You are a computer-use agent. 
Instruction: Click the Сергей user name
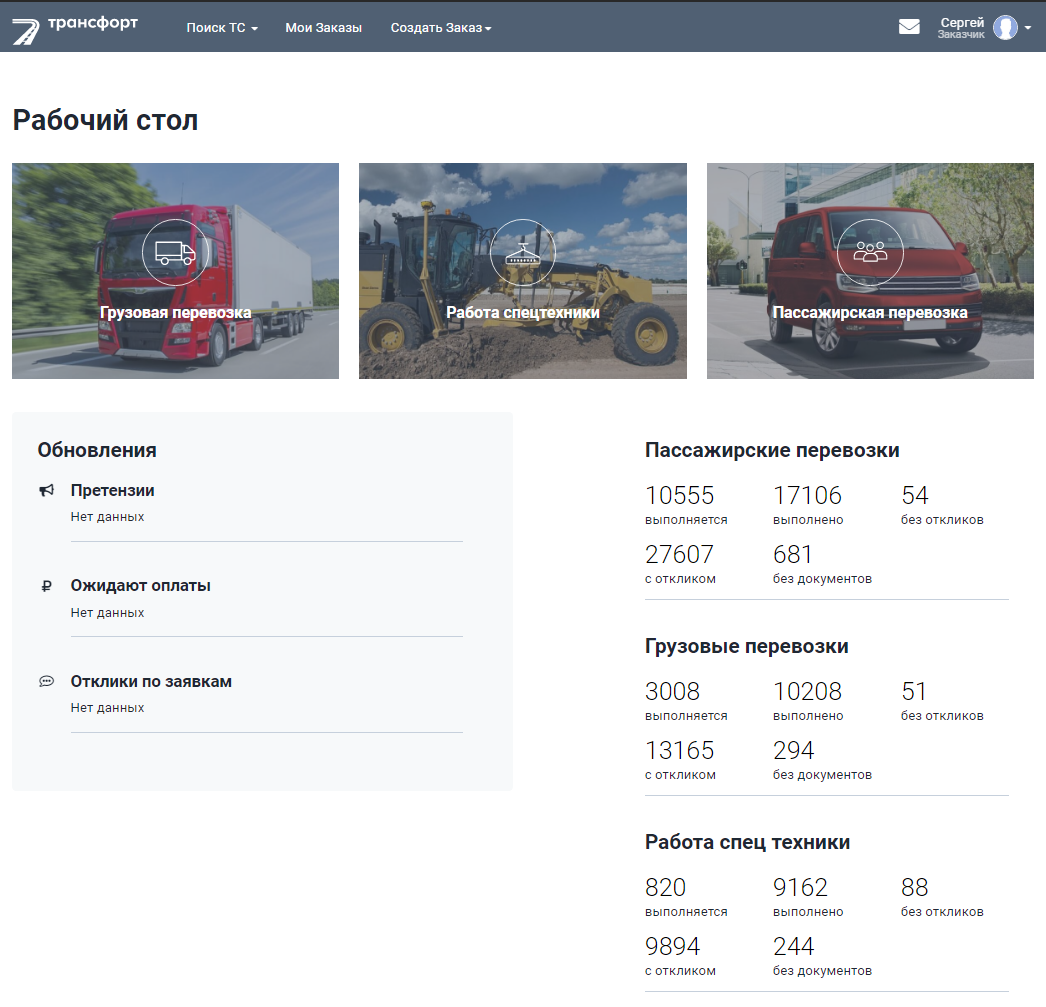pyautogui.click(x=962, y=23)
